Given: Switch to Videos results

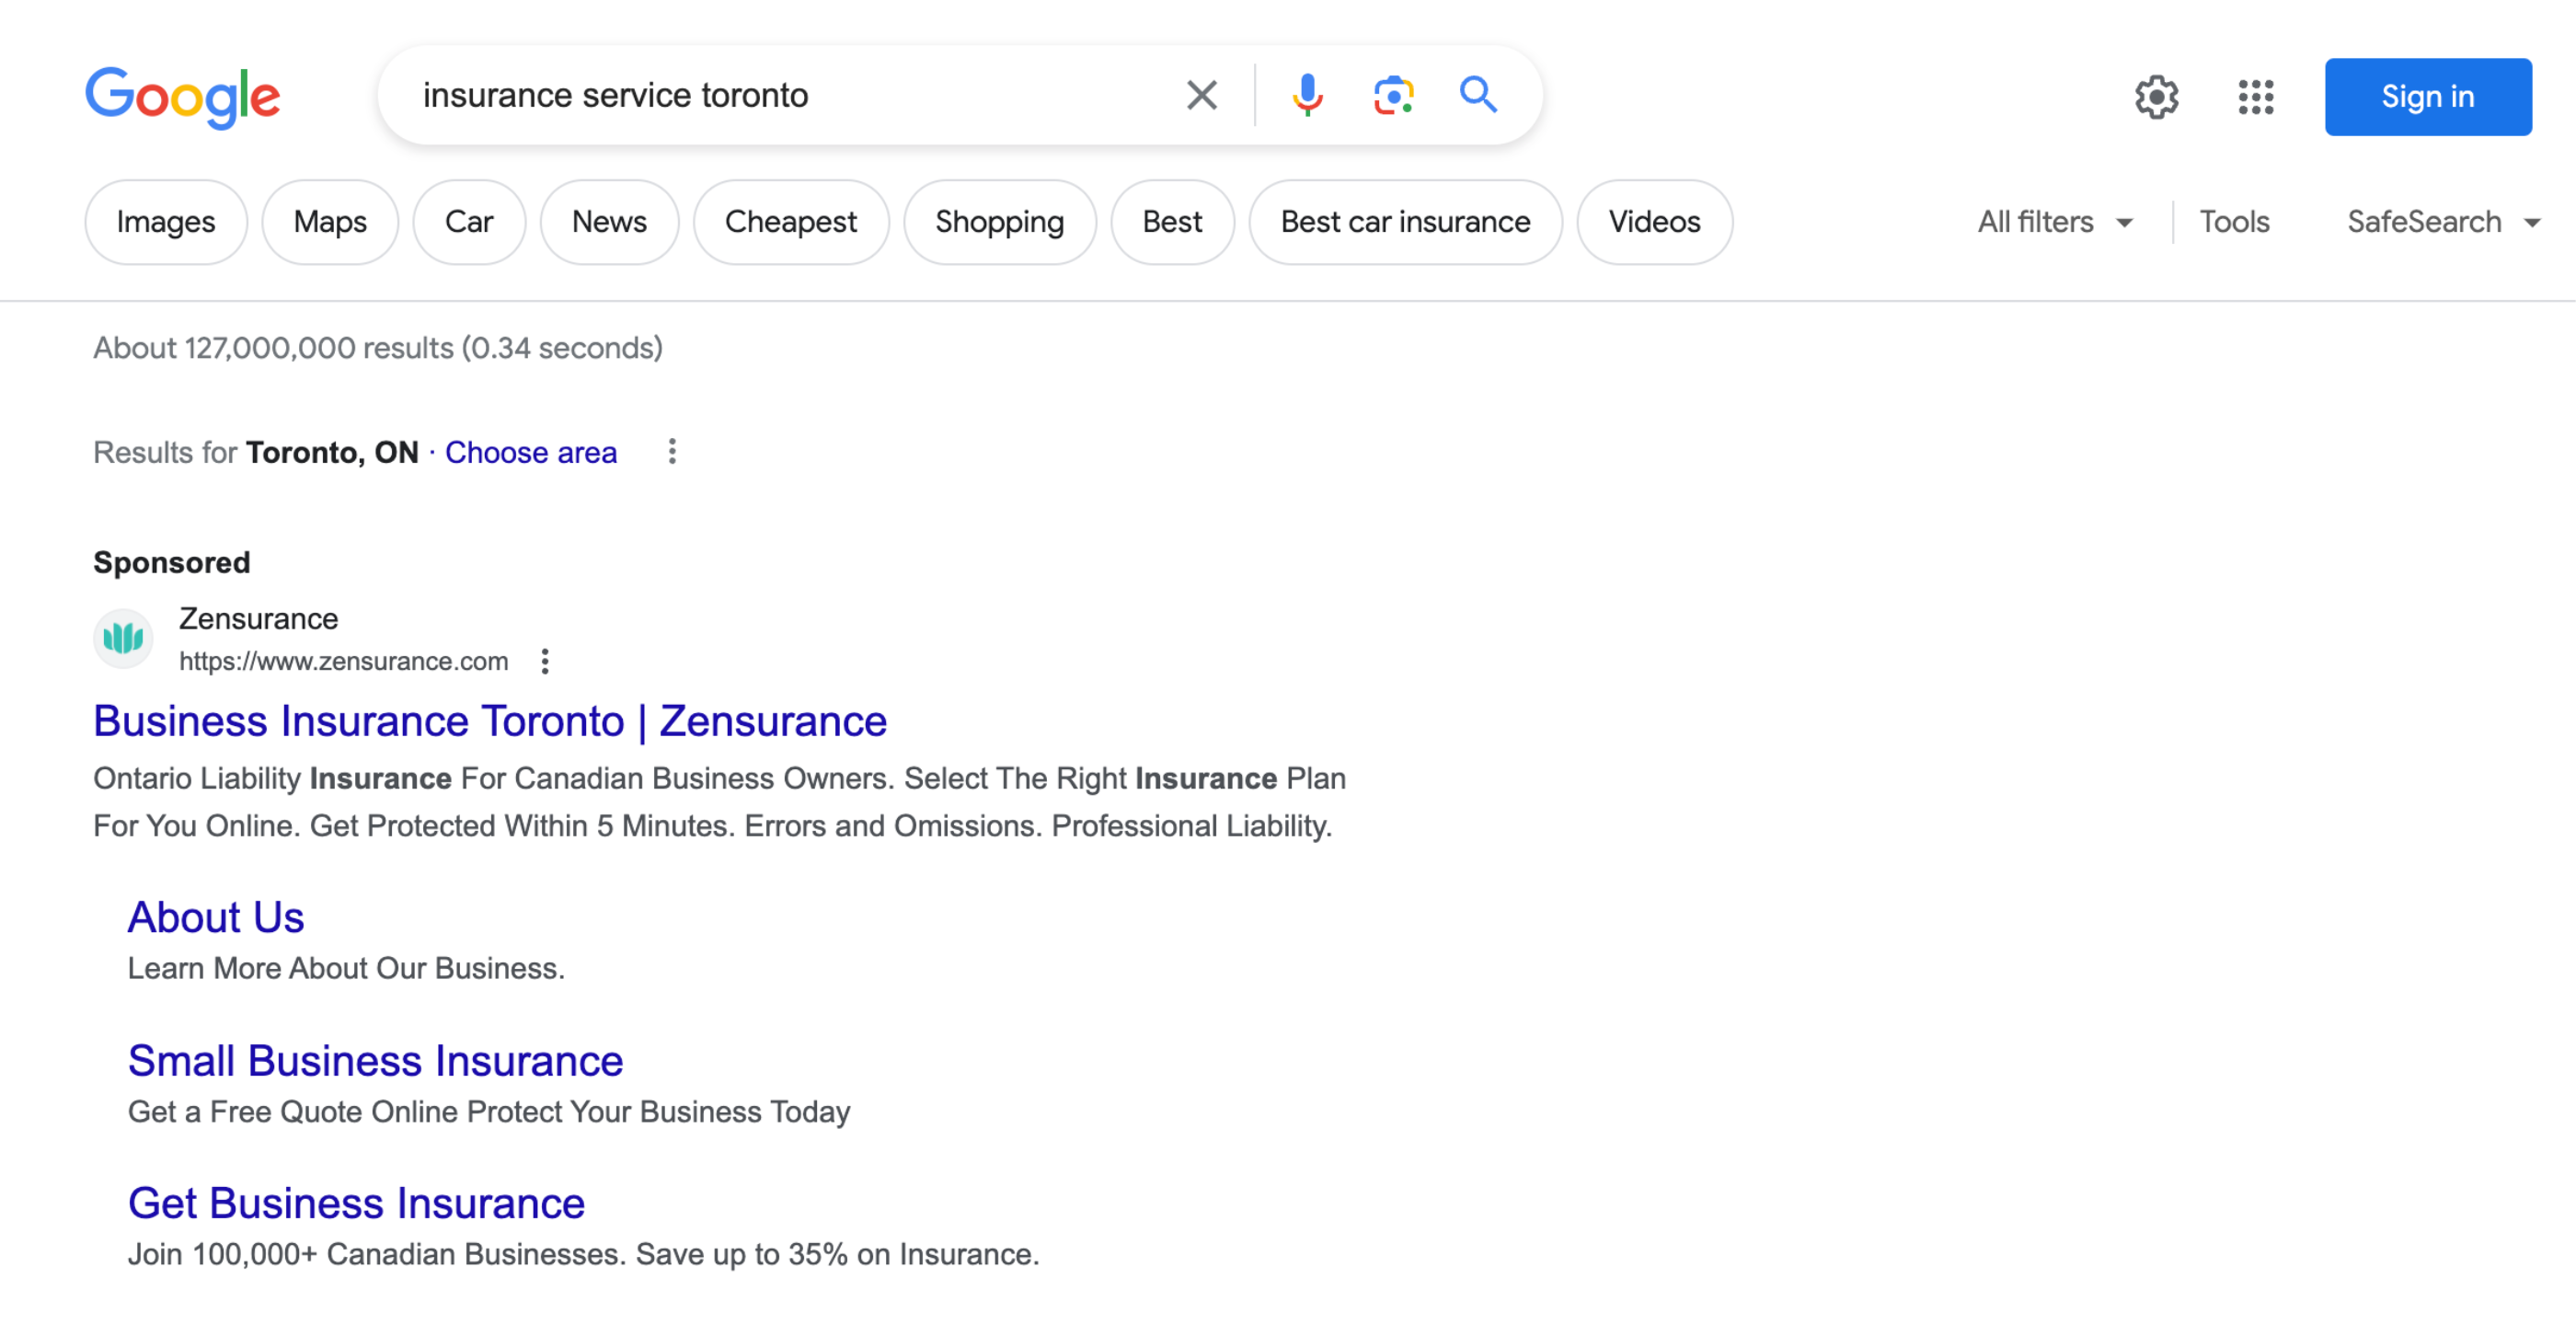Looking at the screenshot, I should click(x=1654, y=222).
